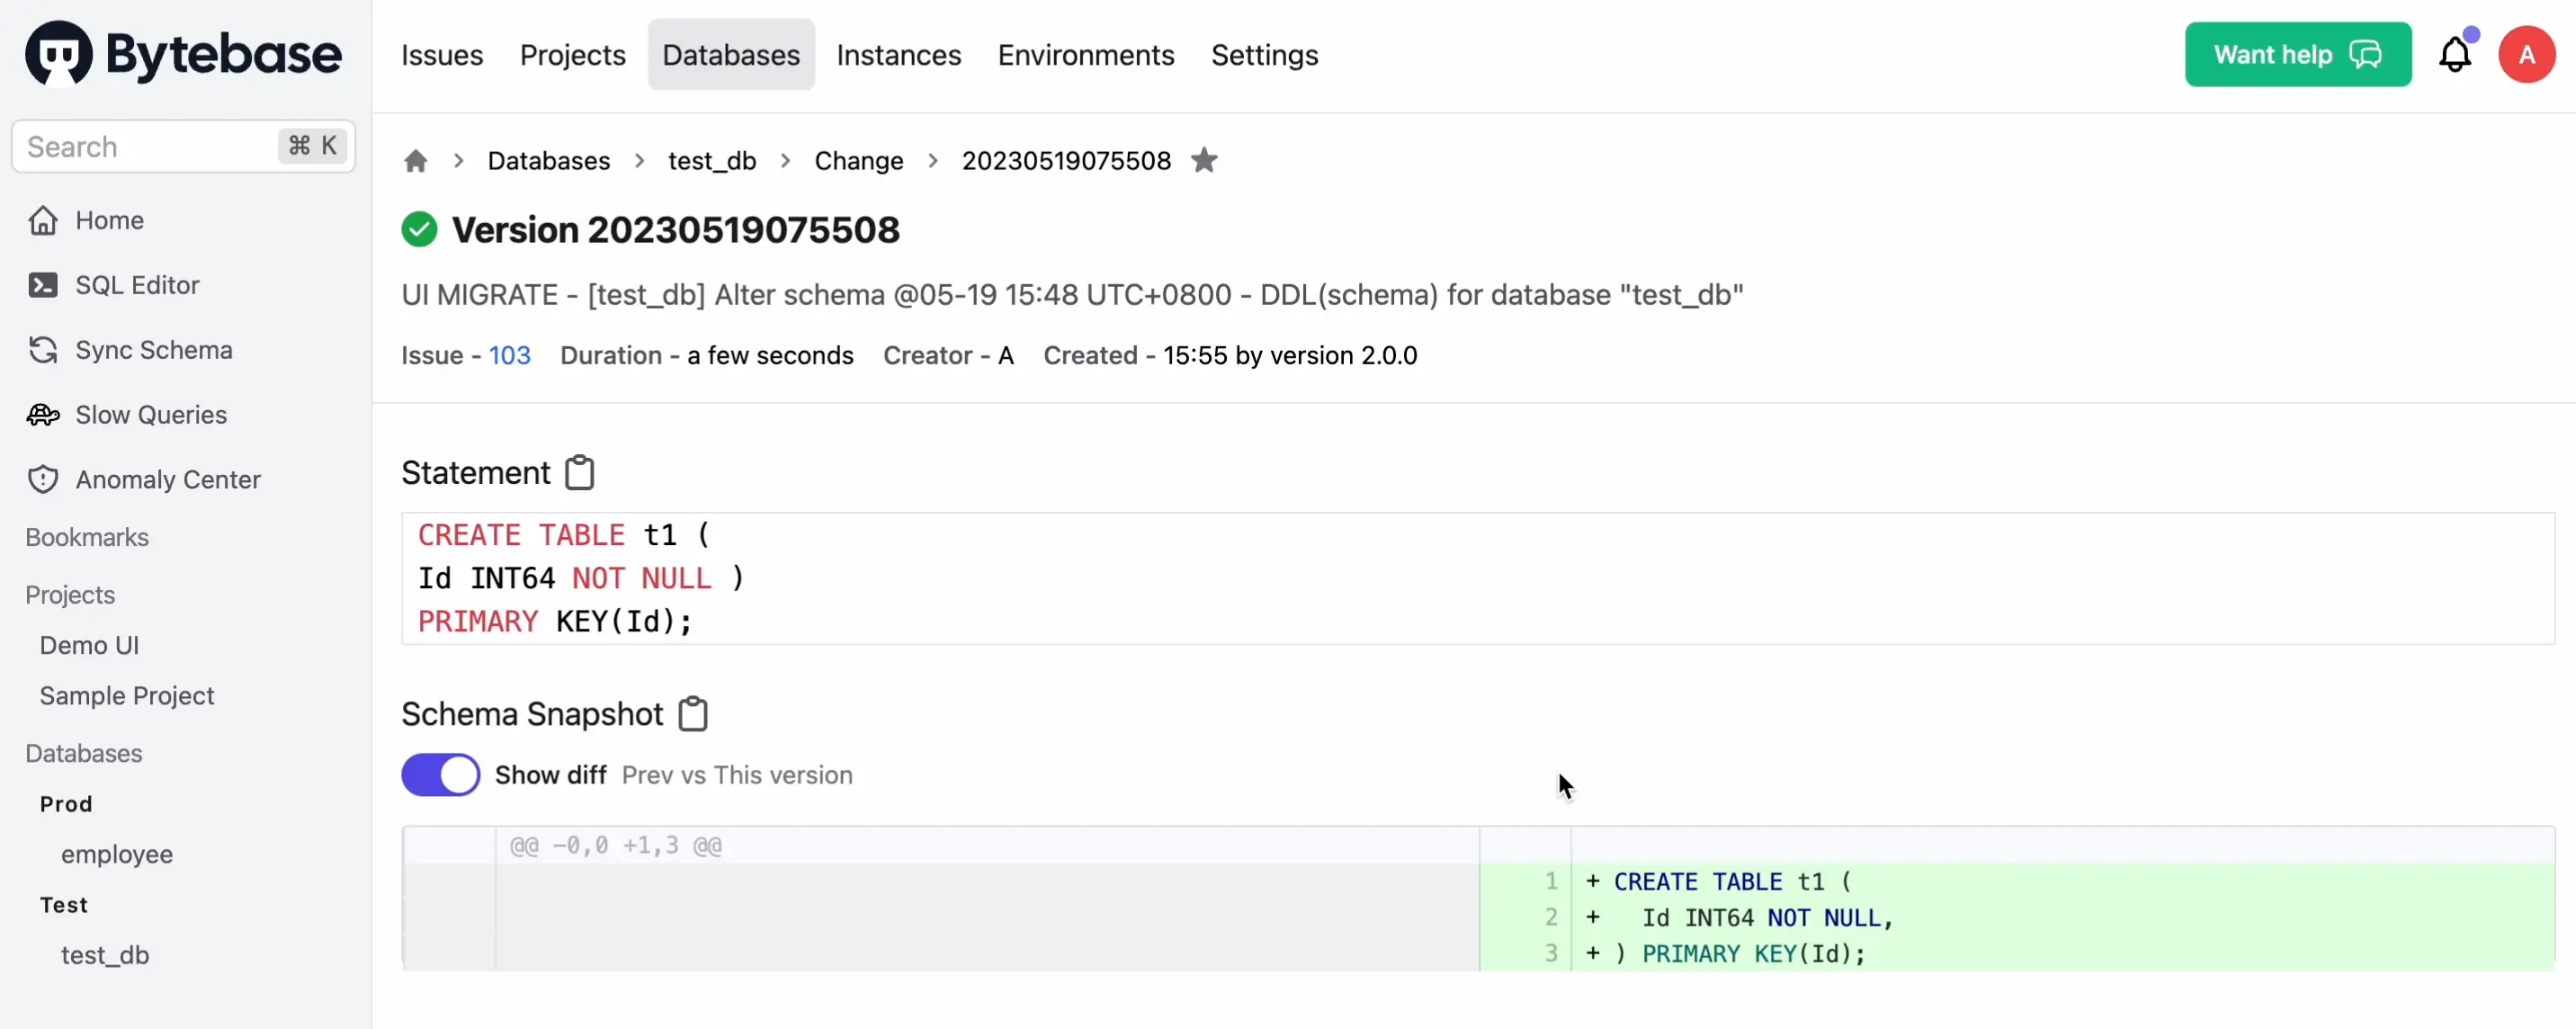Viewport: 2576px width, 1029px height.
Task: Open user avatar account menu
Action: point(2526,55)
